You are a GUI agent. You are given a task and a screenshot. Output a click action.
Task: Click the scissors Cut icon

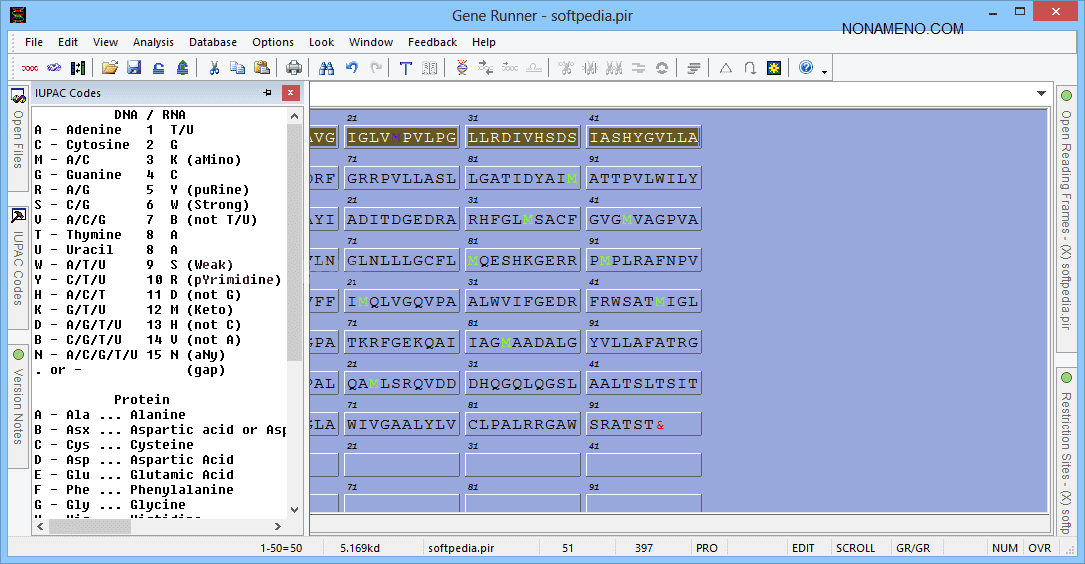point(213,68)
